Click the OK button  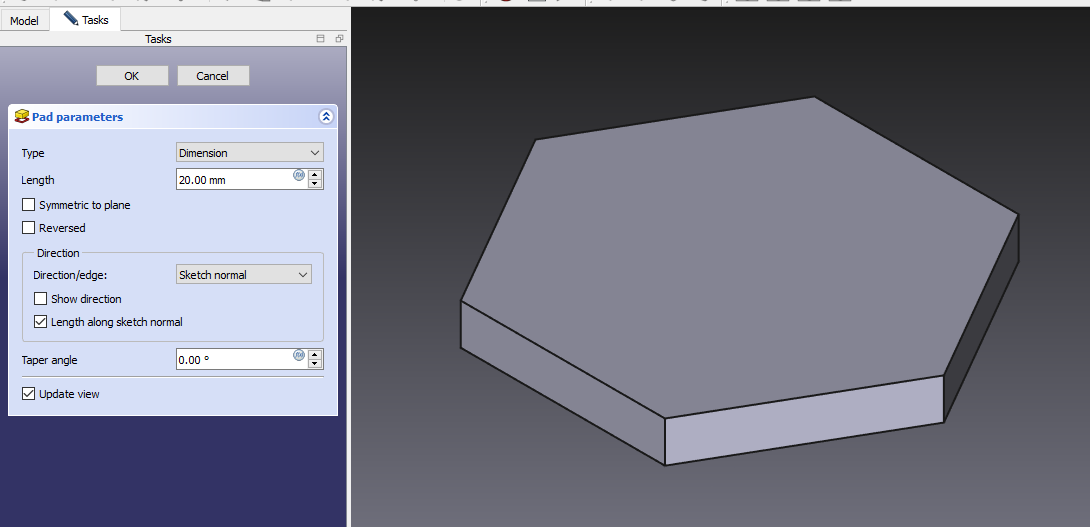pos(132,76)
